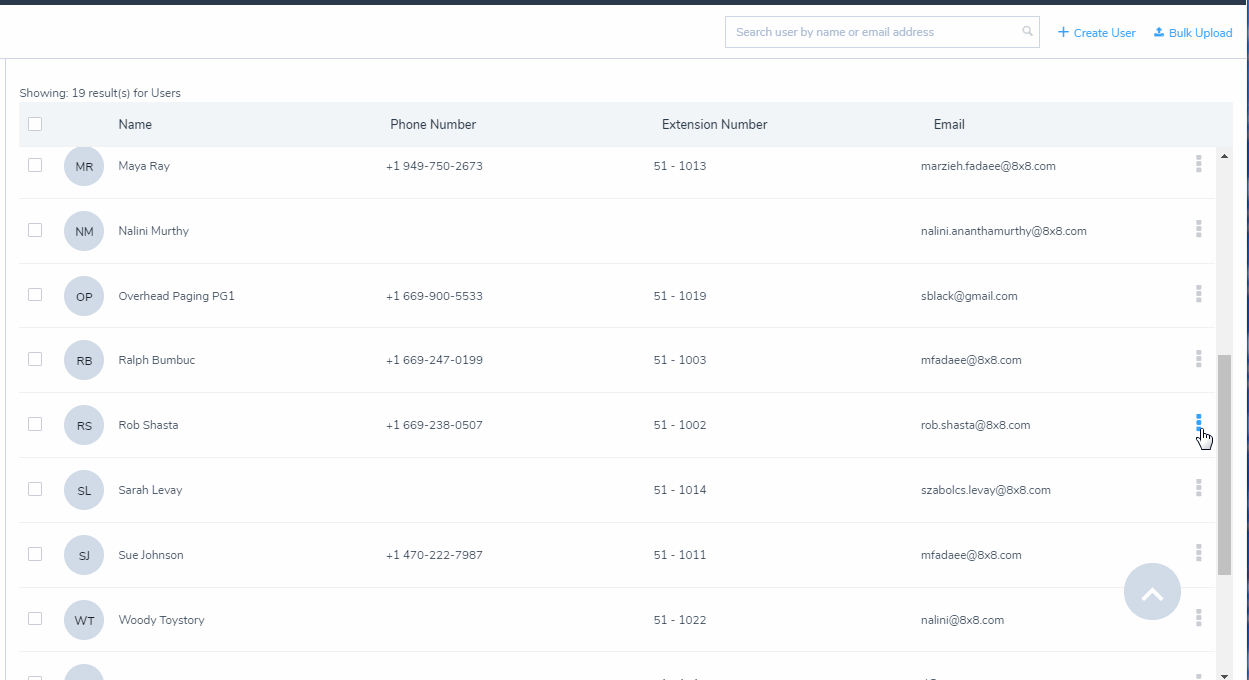Click email marzieh.fadaee@8x8.com
Image resolution: width=1249 pixels, height=680 pixels.
point(988,166)
